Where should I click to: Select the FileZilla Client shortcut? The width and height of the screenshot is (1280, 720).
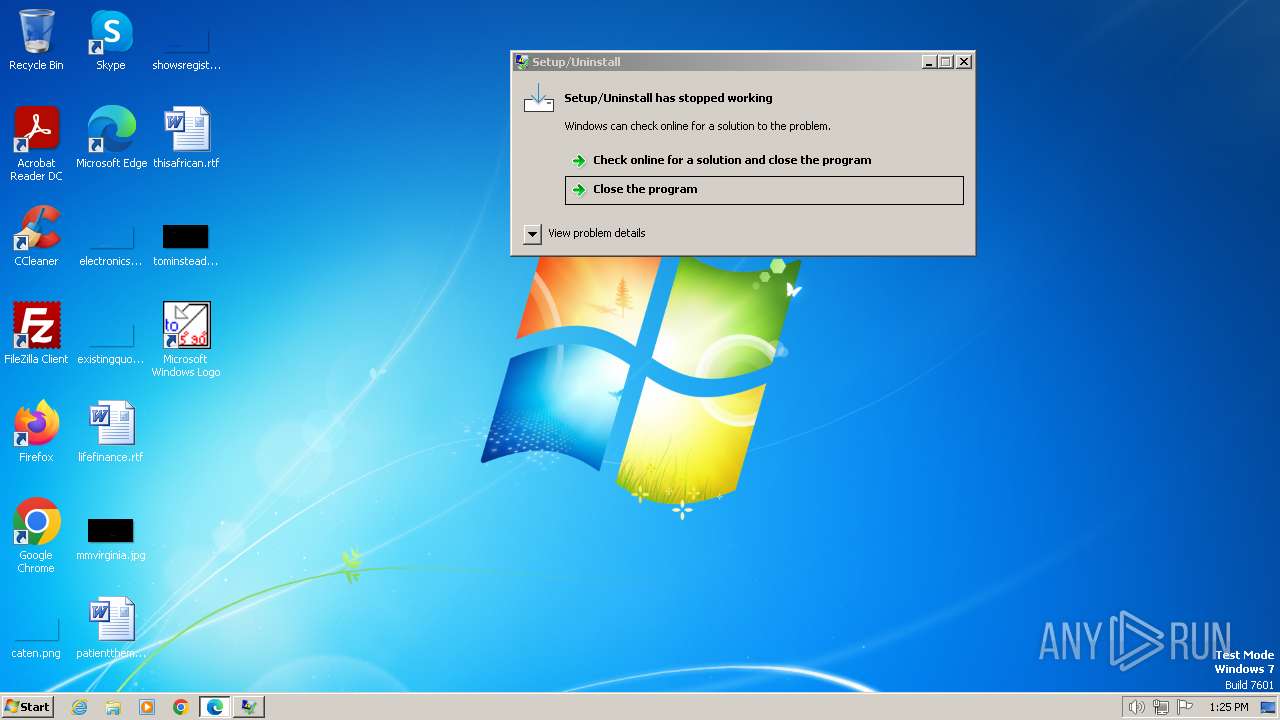(x=36, y=334)
